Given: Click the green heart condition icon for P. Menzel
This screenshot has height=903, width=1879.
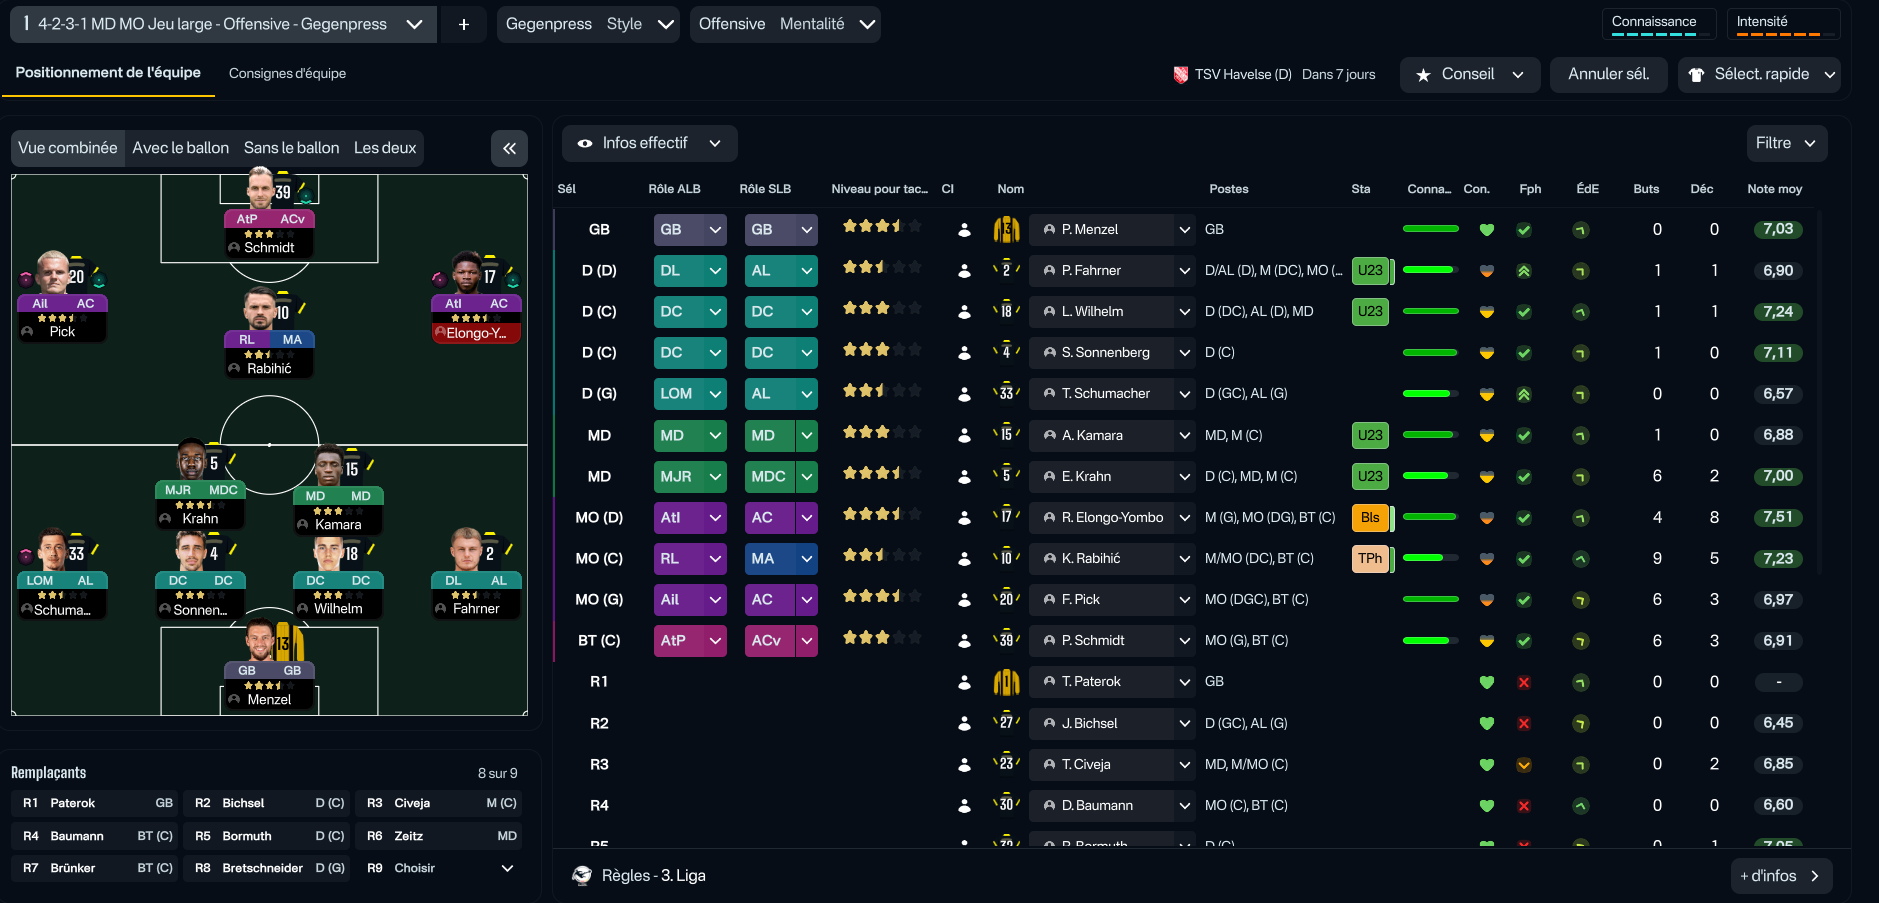Looking at the screenshot, I should click(x=1486, y=230).
